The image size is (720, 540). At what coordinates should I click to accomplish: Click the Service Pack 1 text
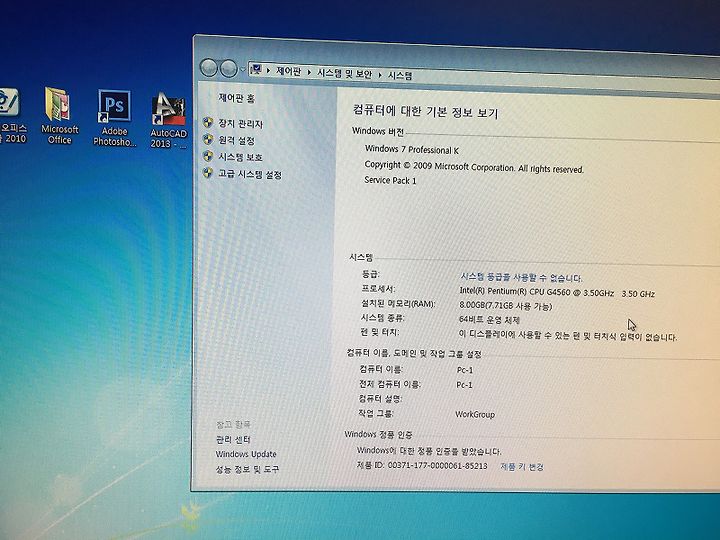pos(390,180)
